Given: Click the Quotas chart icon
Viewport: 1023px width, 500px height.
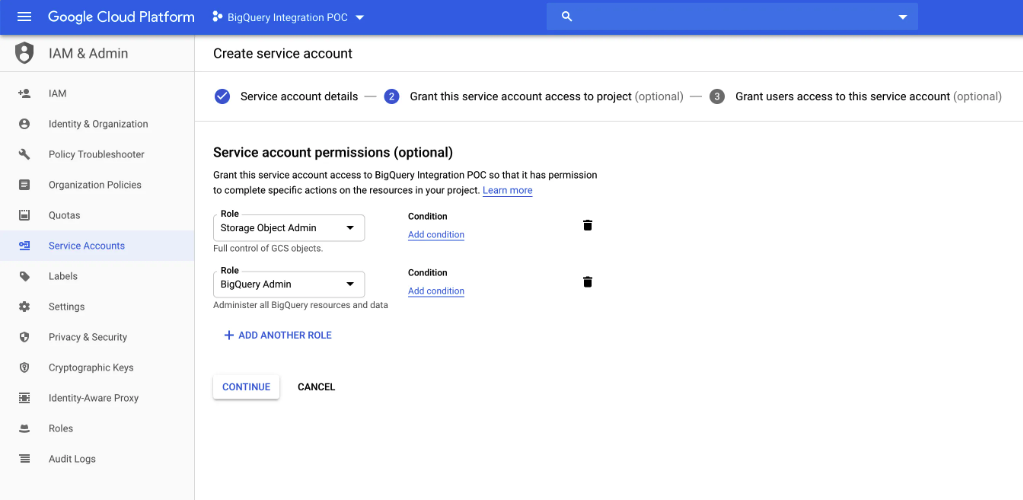Looking at the screenshot, I should click(x=24, y=215).
